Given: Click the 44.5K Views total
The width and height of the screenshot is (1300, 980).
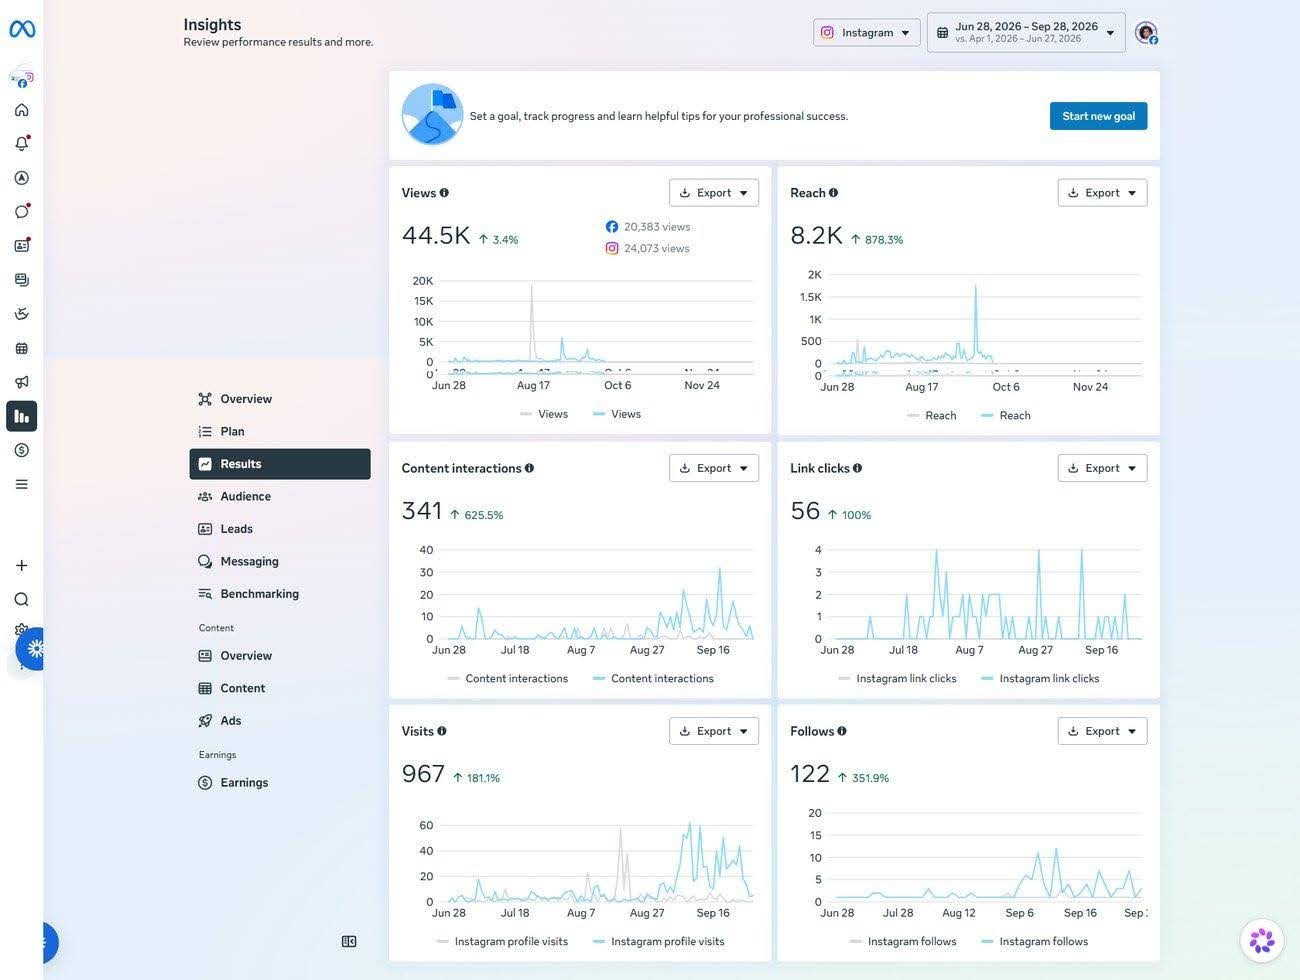Looking at the screenshot, I should tap(436, 235).
